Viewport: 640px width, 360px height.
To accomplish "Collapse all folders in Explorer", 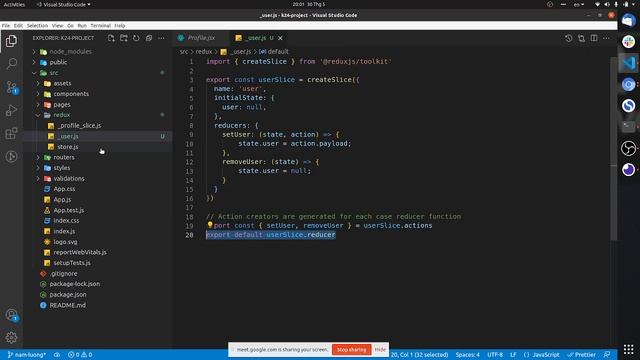I will 149,38.
